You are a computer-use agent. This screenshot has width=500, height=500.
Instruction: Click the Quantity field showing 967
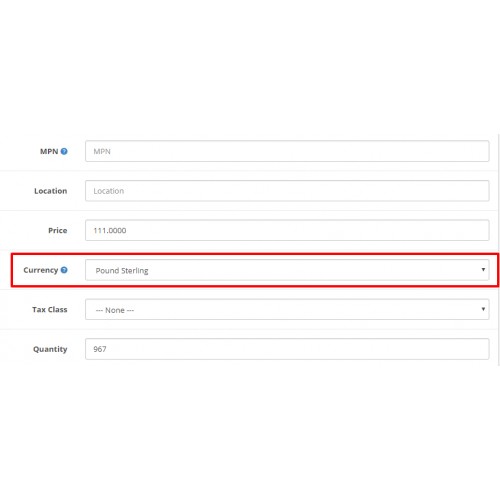287,349
